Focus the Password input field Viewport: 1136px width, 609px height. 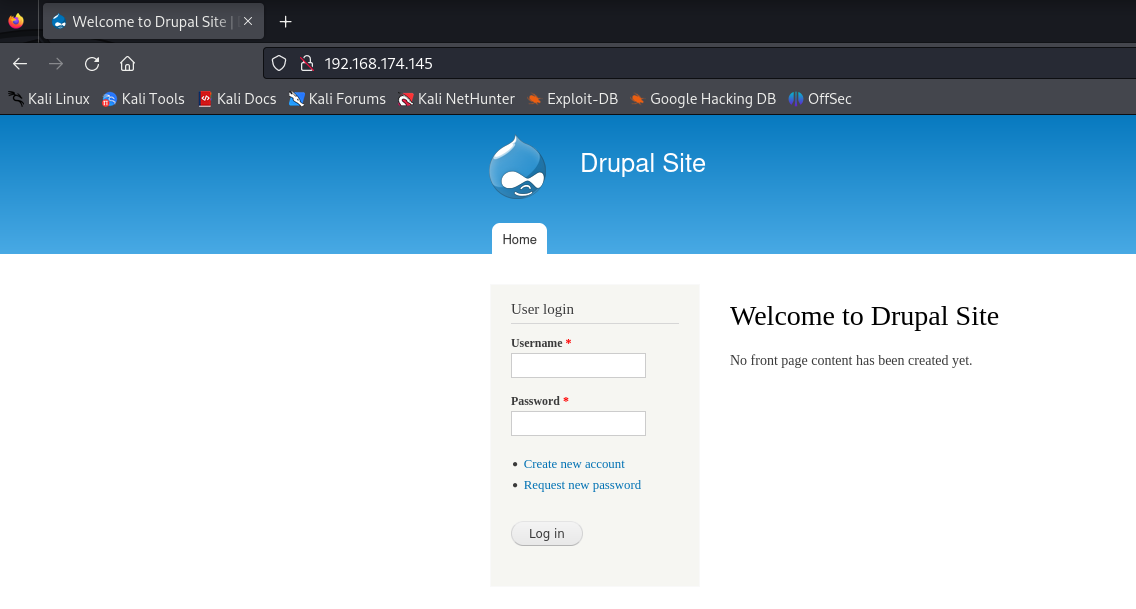tap(578, 424)
